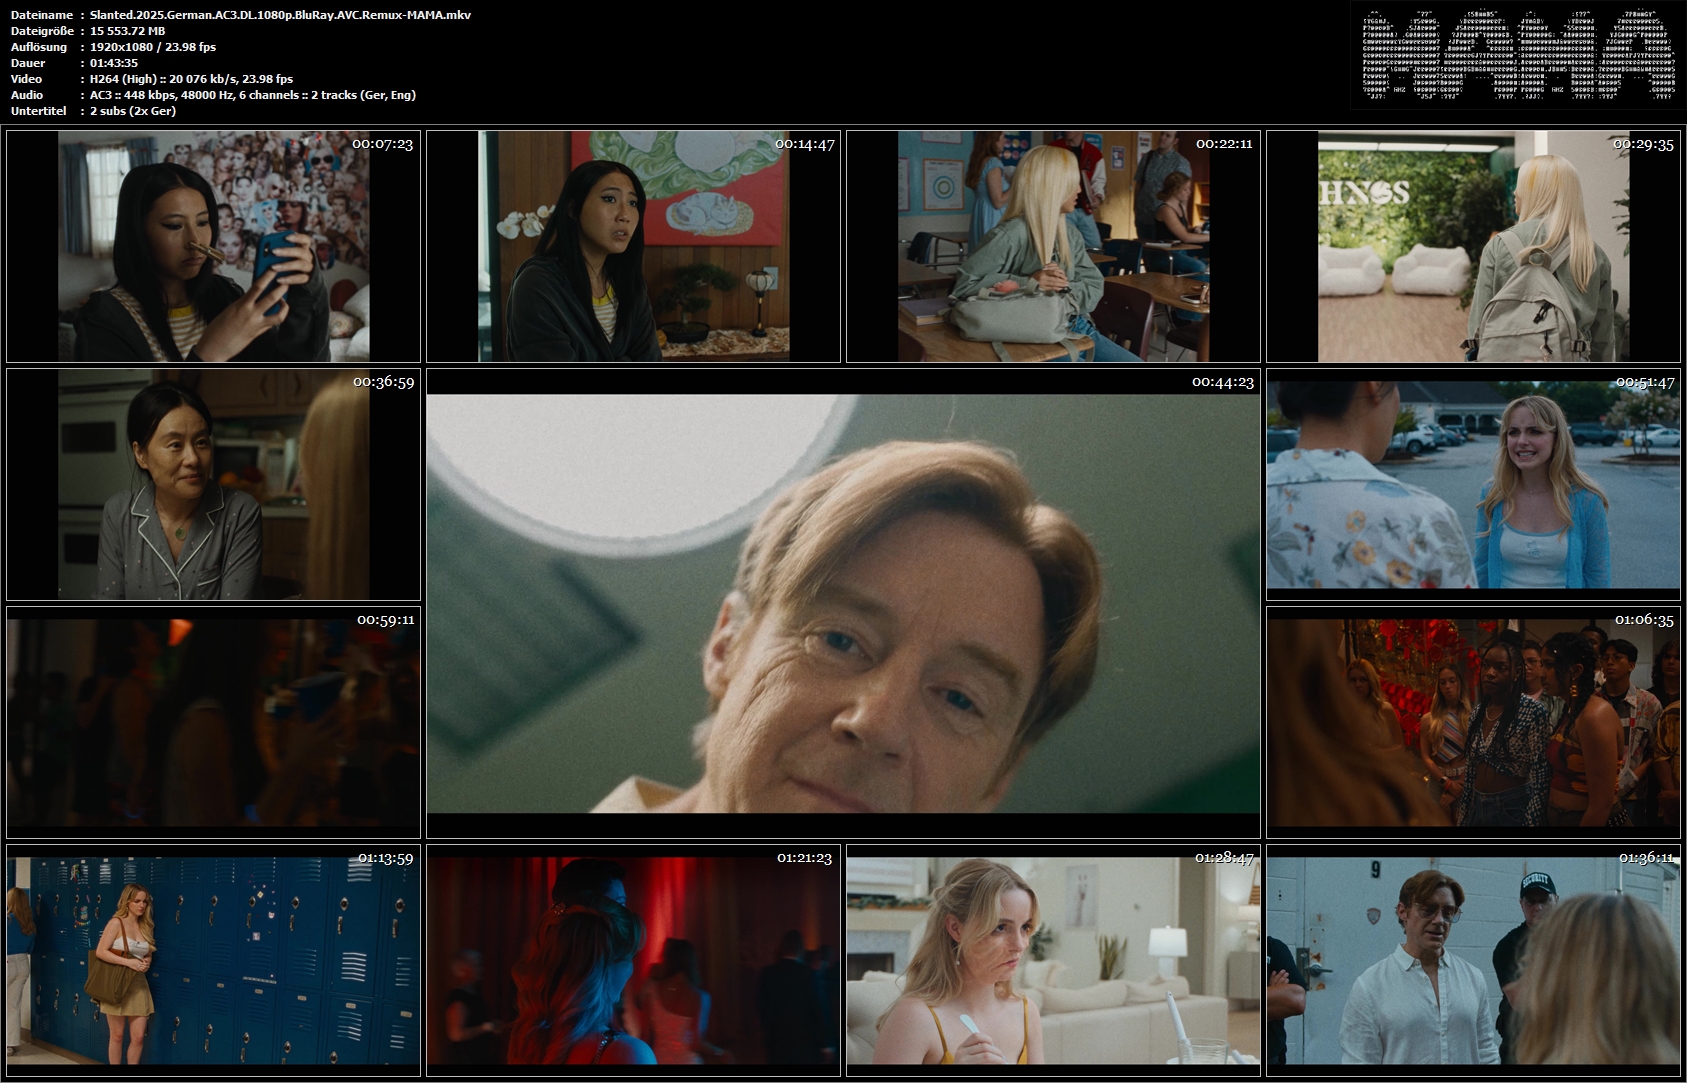Image resolution: width=1687 pixels, height=1083 pixels.
Task: Click the AC3 audio track details line
Action: (253, 95)
